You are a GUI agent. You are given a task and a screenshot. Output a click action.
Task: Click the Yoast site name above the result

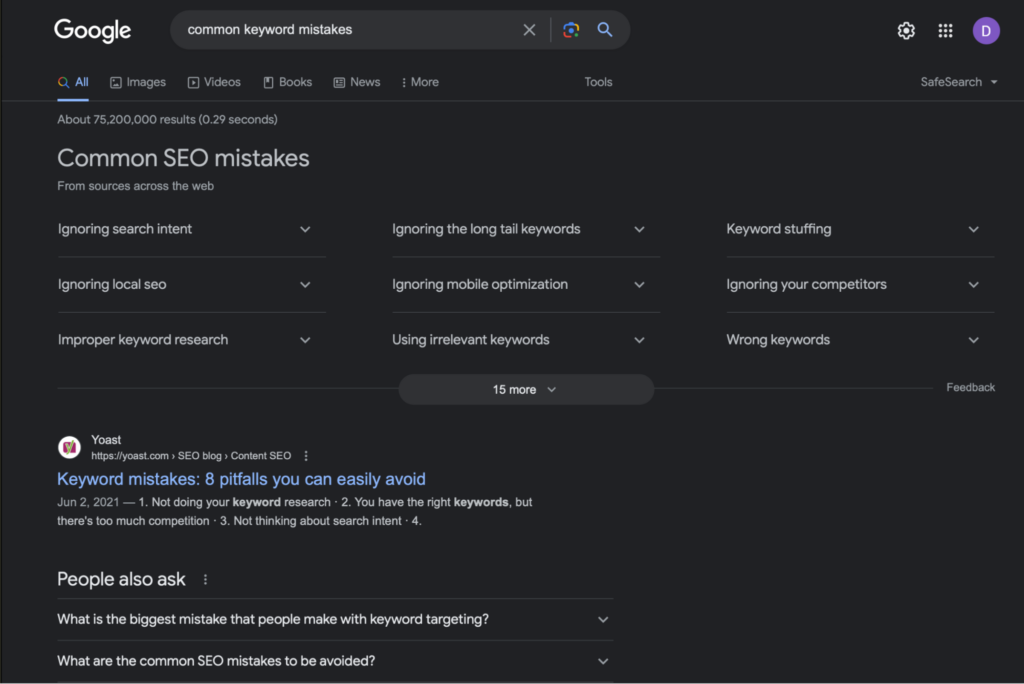pos(106,440)
